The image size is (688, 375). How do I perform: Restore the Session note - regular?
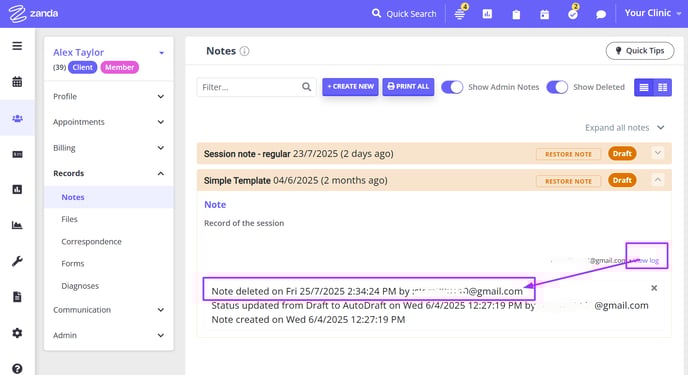(x=568, y=154)
